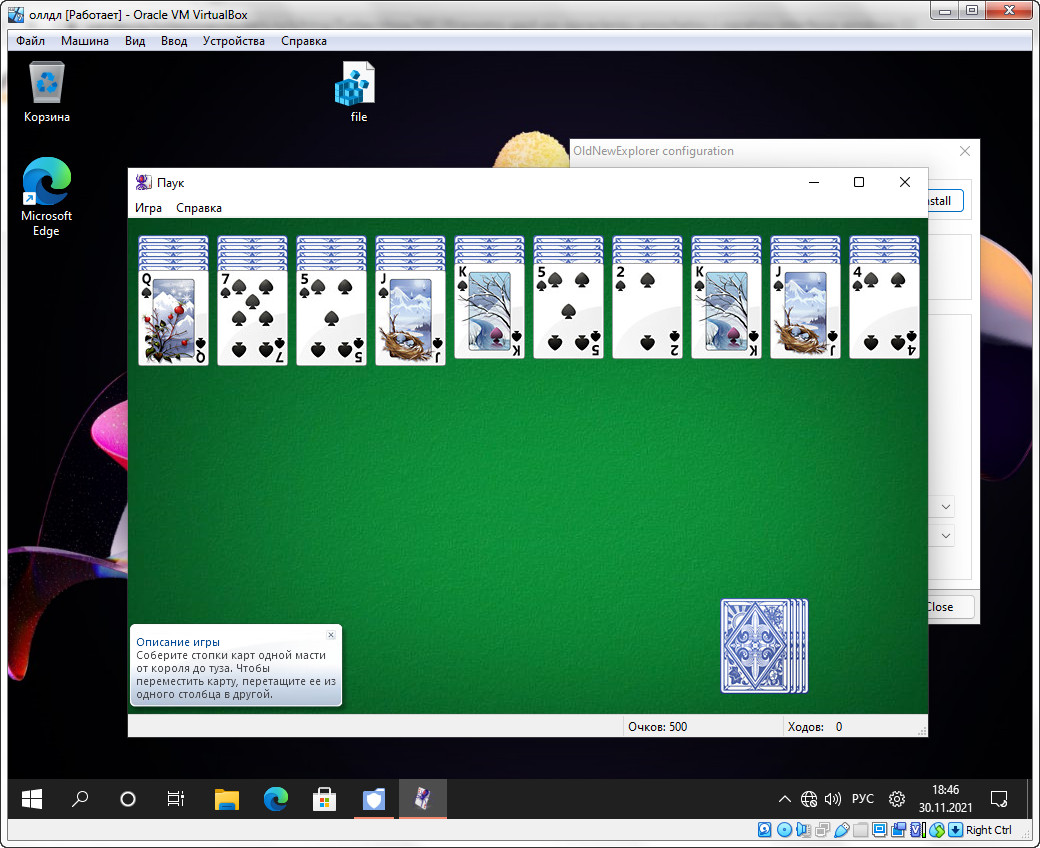Click the taskbar search icon

coord(80,798)
